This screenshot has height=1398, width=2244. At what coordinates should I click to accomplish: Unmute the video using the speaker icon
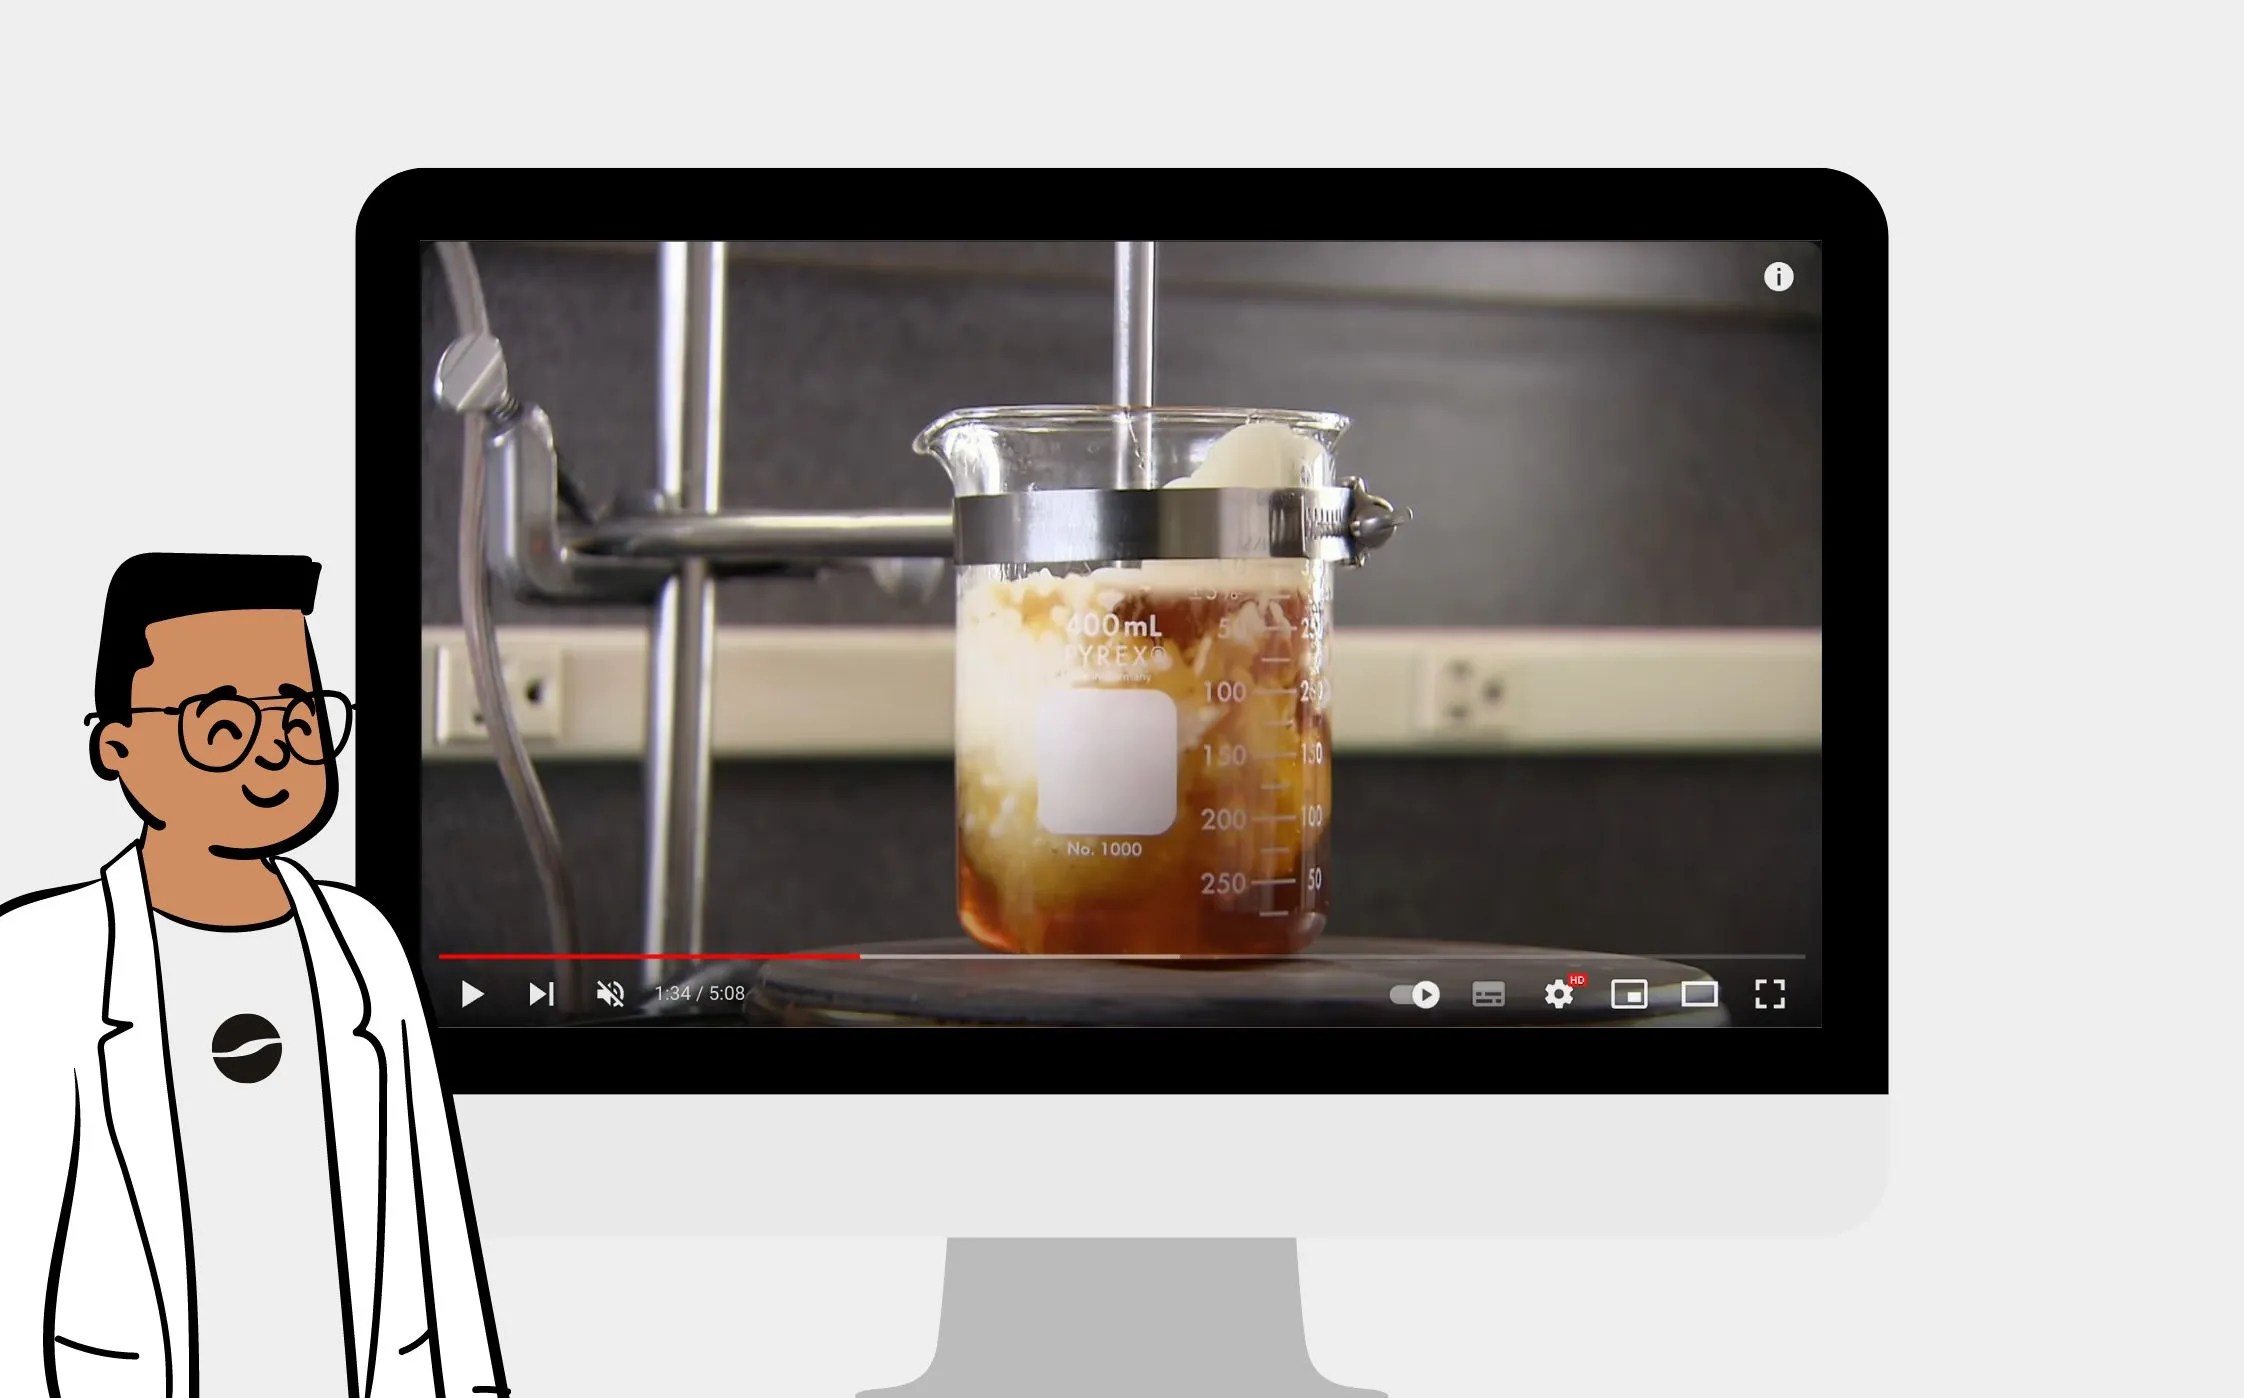pyautogui.click(x=610, y=994)
